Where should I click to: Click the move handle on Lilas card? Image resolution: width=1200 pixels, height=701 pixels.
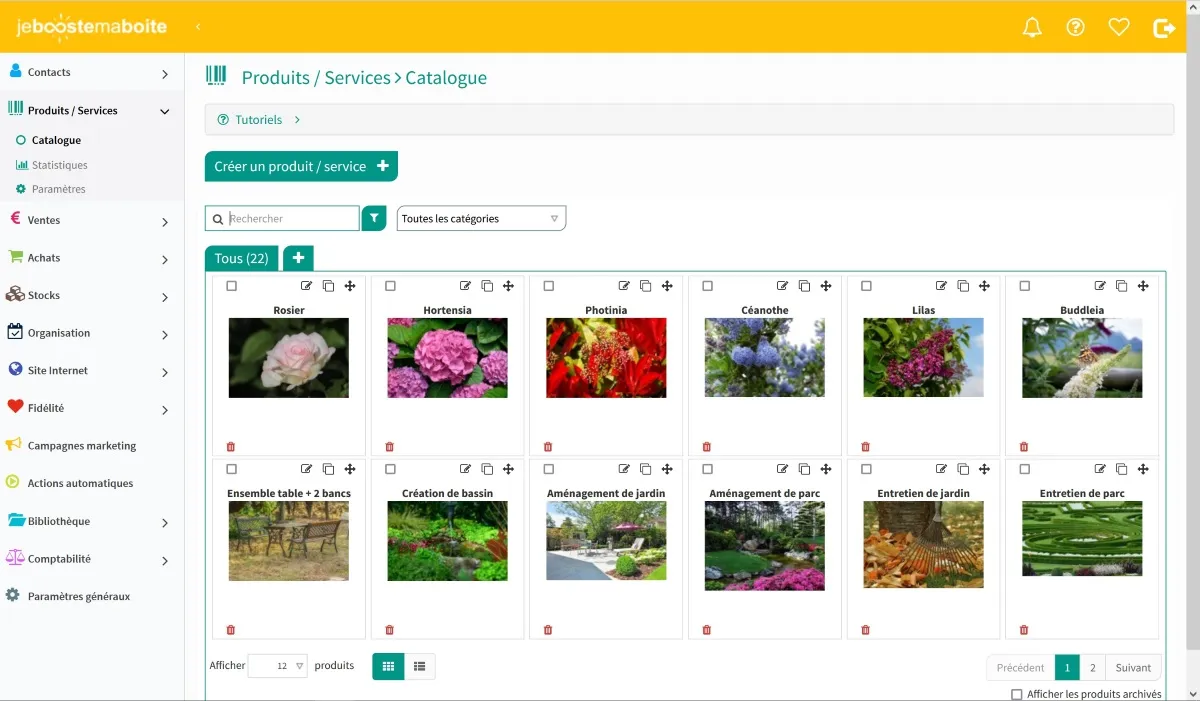point(985,286)
